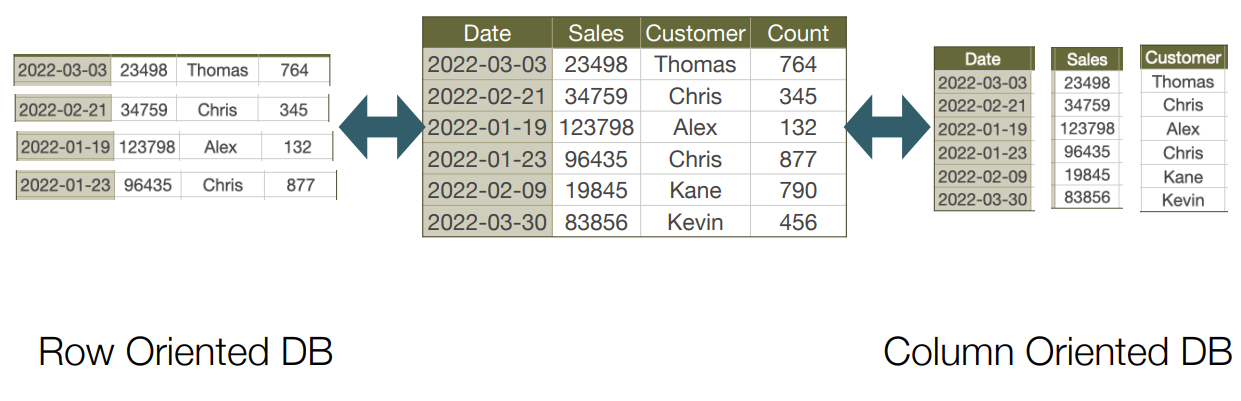This screenshot has height=401, width=1241.
Task: Select 34759 in the row-oriented record
Action: click(x=143, y=109)
